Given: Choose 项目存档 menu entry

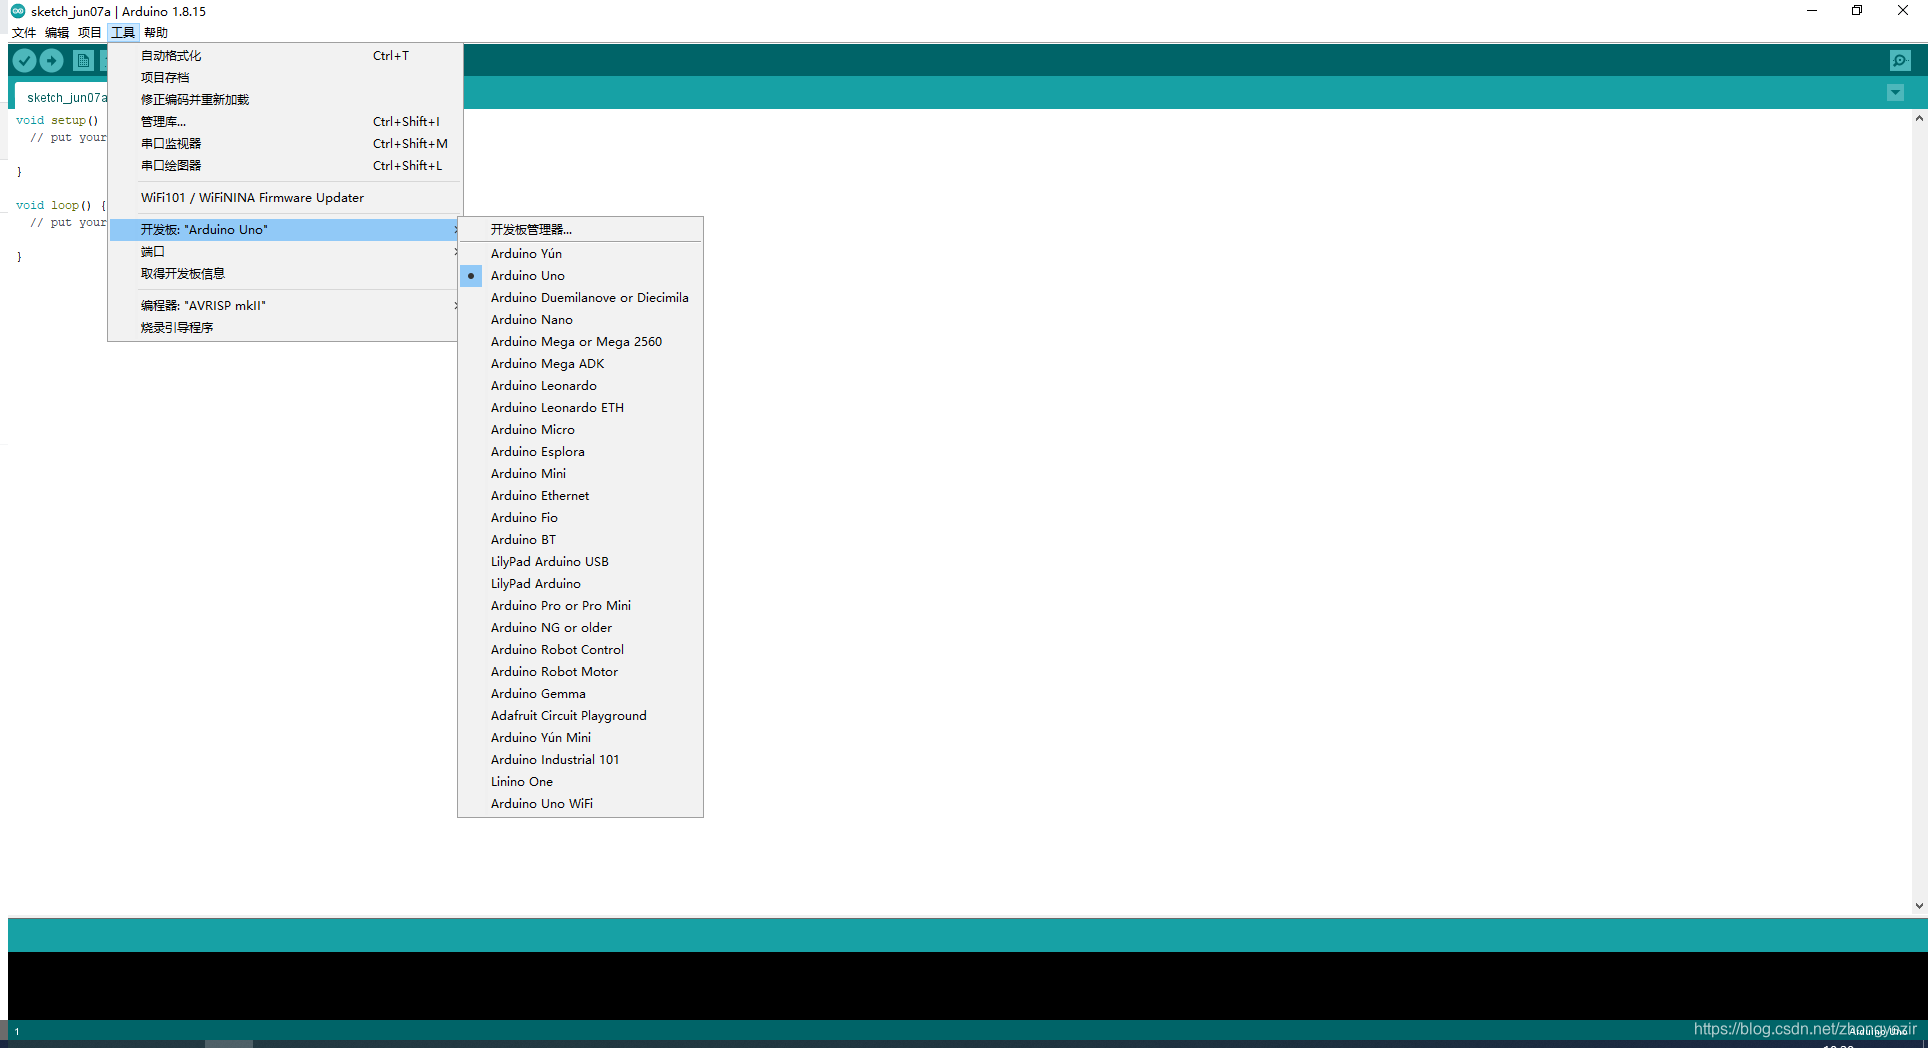Looking at the screenshot, I should click(285, 77).
